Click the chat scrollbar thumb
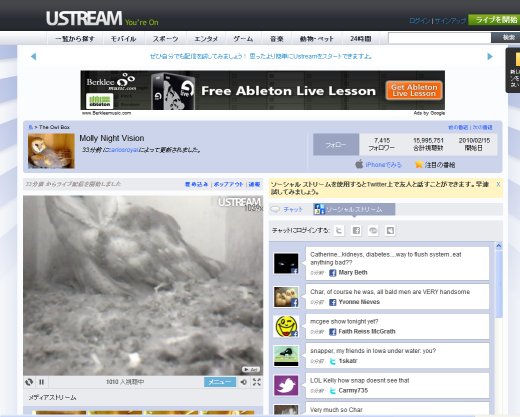Image resolution: width=520 pixels, height=417 pixels. [499, 284]
